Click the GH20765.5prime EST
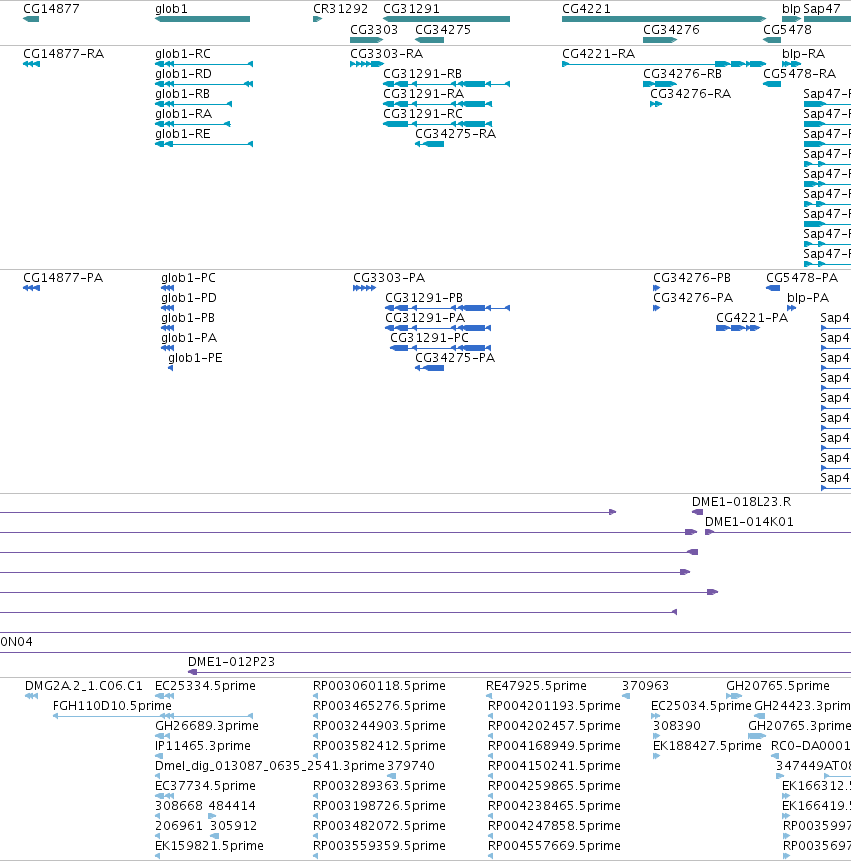The height and width of the screenshot is (861, 851). point(734,696)
